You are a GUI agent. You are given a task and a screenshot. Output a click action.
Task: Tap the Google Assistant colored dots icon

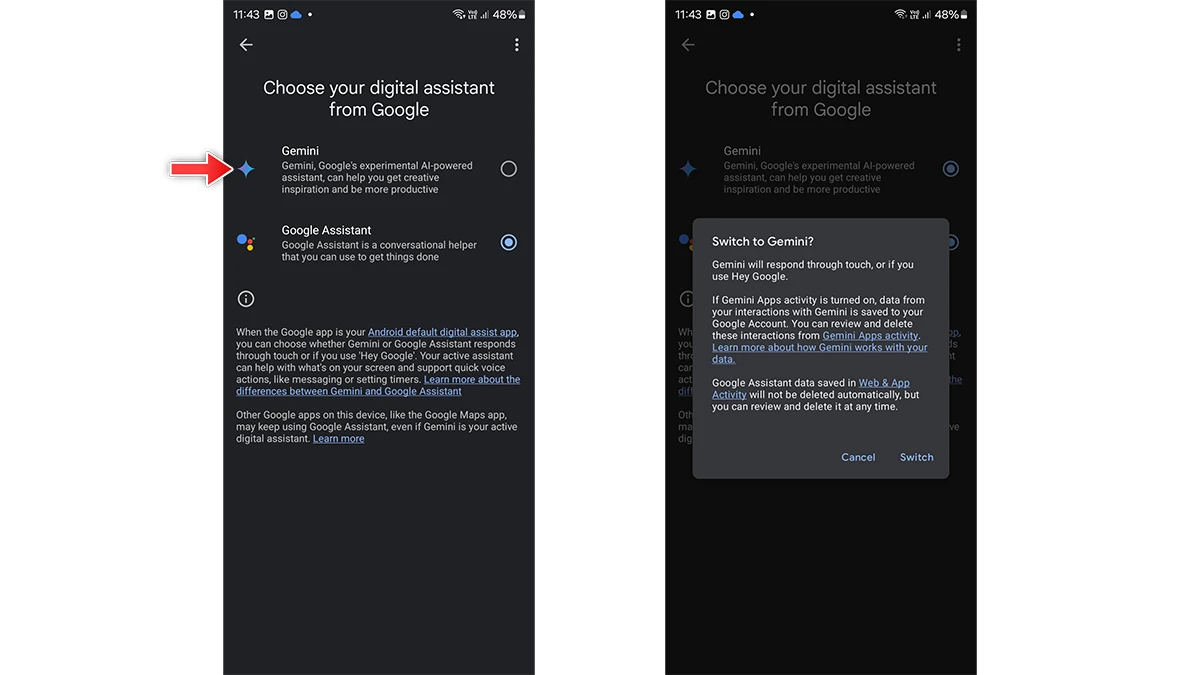[x=246, y=242]
